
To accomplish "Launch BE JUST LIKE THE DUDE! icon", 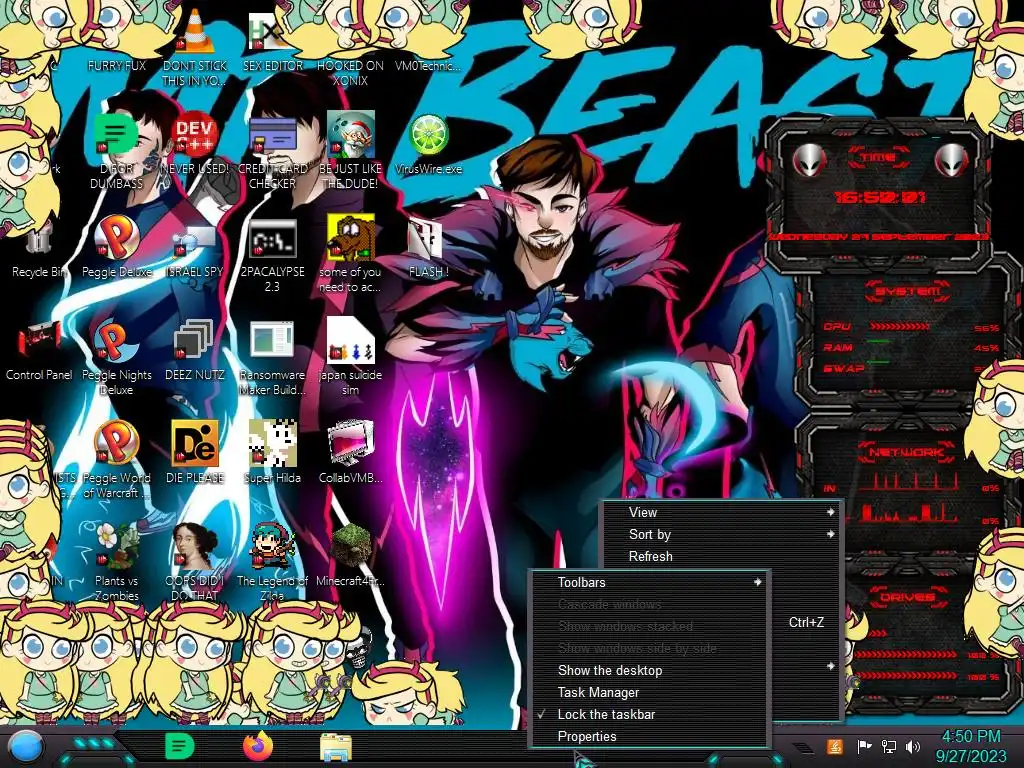I will [350, 152].
